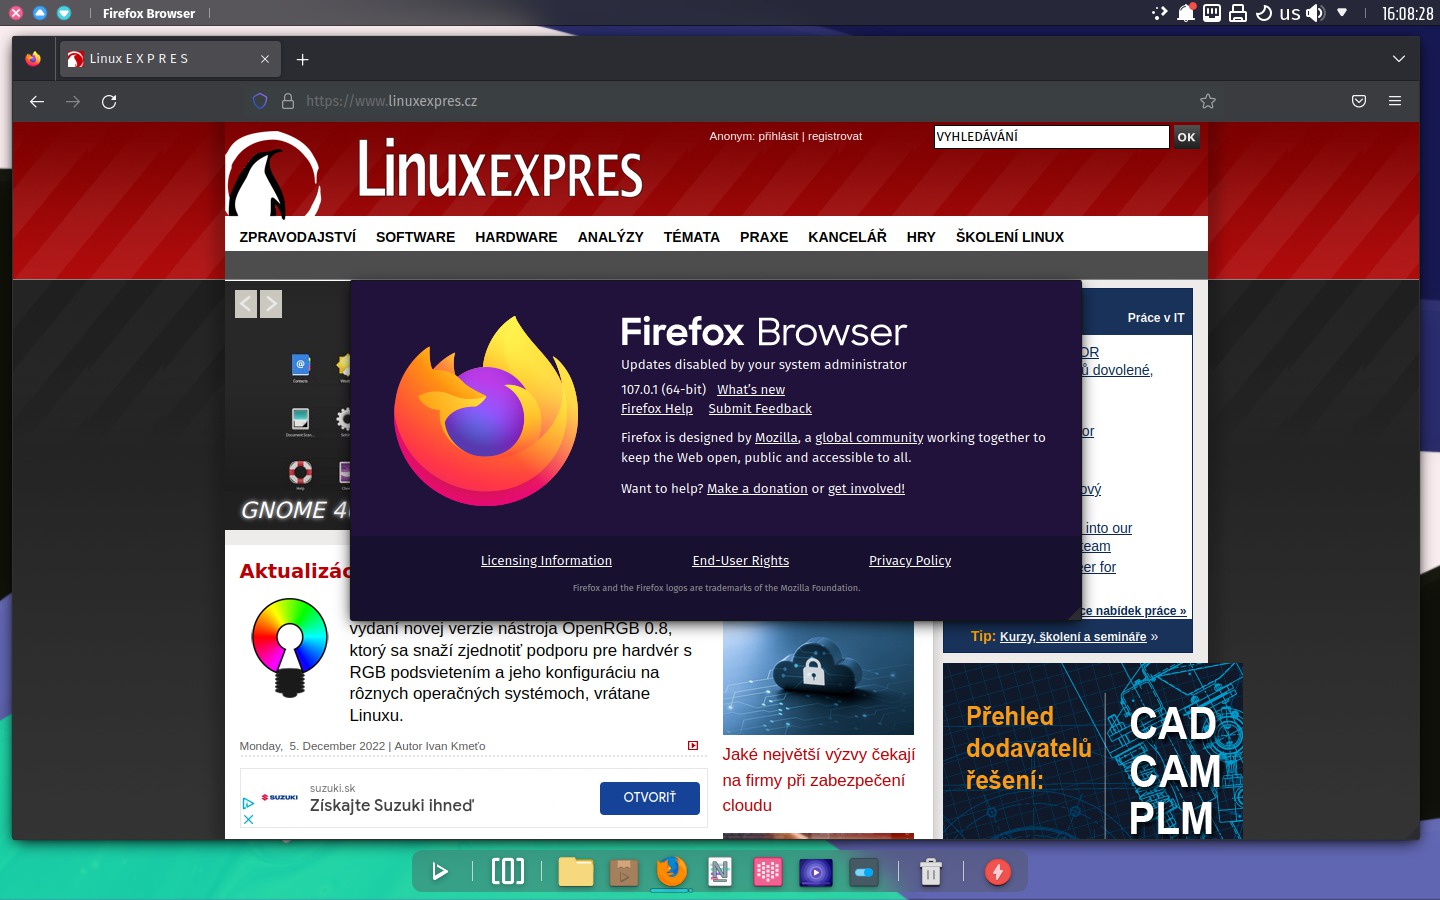Launch Firefox from the dock
The image size is (1440, 900).
coord(672,871)
